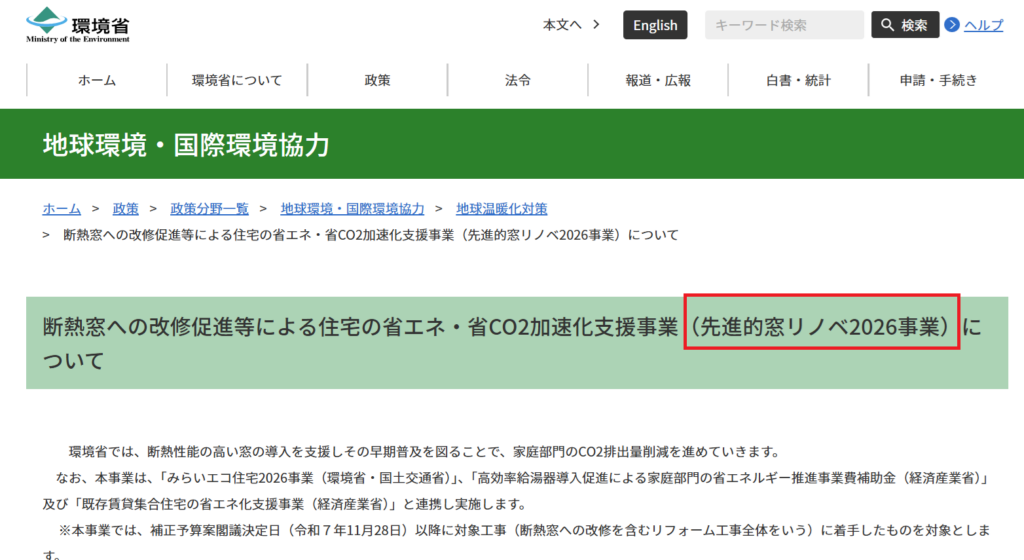Click the green 地球環境・国際環境協力 banner heading
This screenshot has height=560, width=1024.
click(186, 145)
